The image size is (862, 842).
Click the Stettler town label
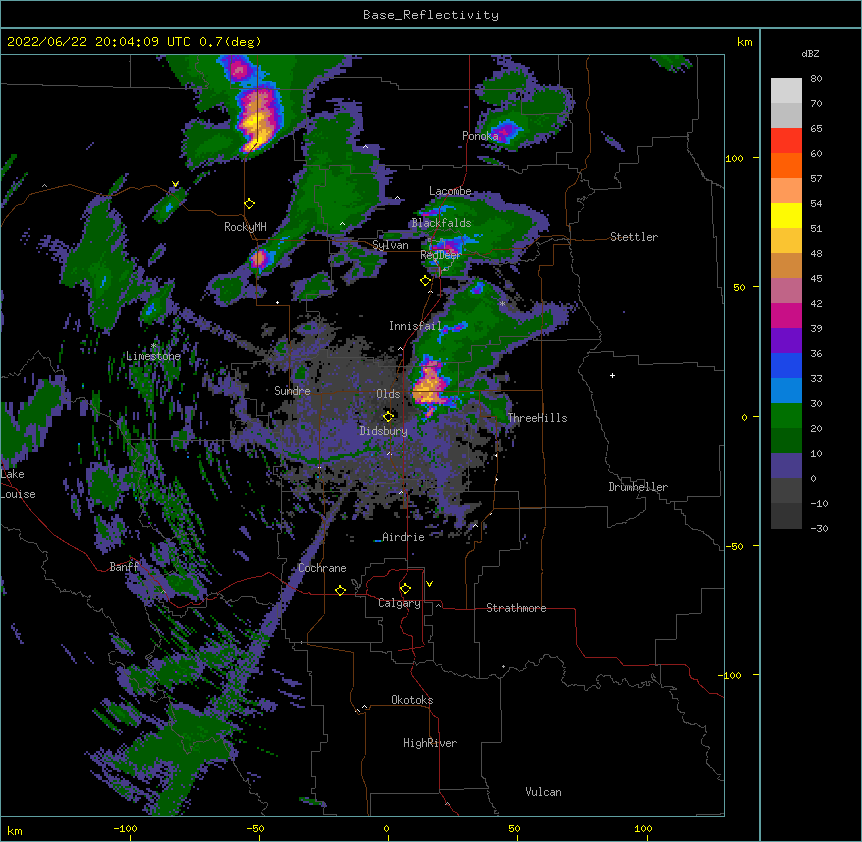[x=634, y=237]
